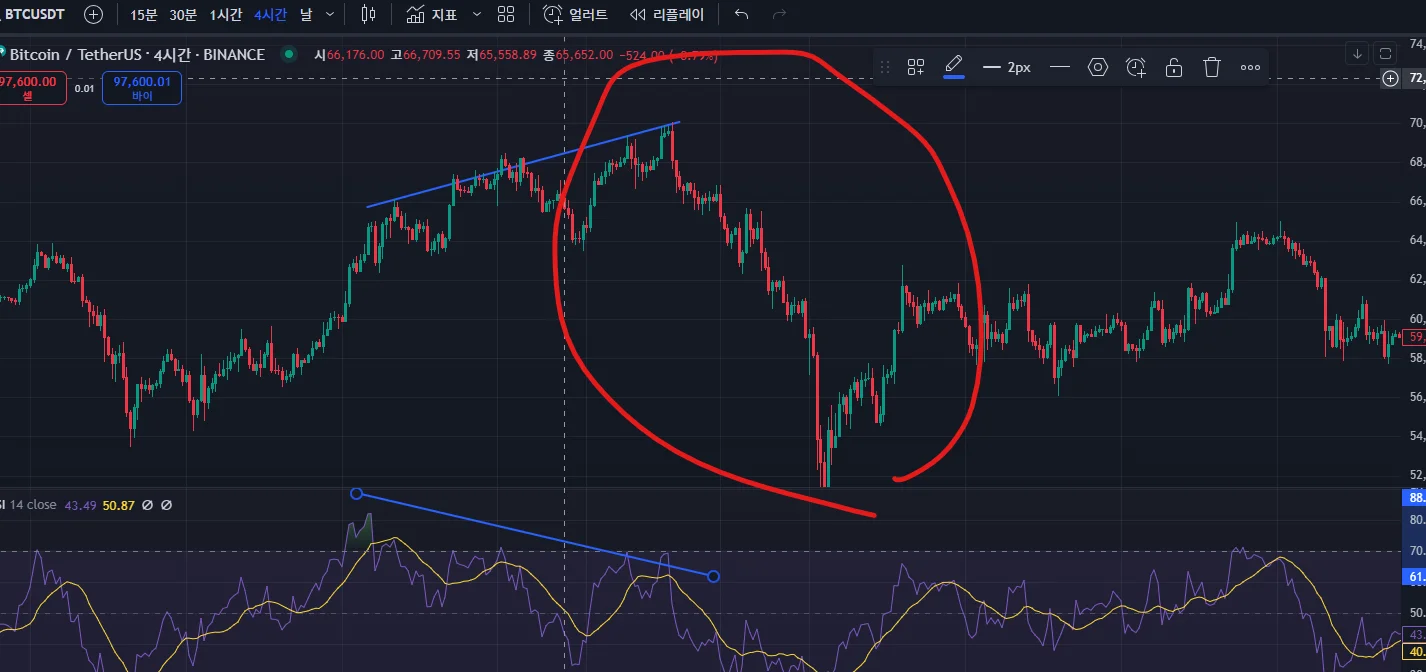Create an alert with 얼러트
The width and height of the screenshot is (1426, 672).
point(575,14)
